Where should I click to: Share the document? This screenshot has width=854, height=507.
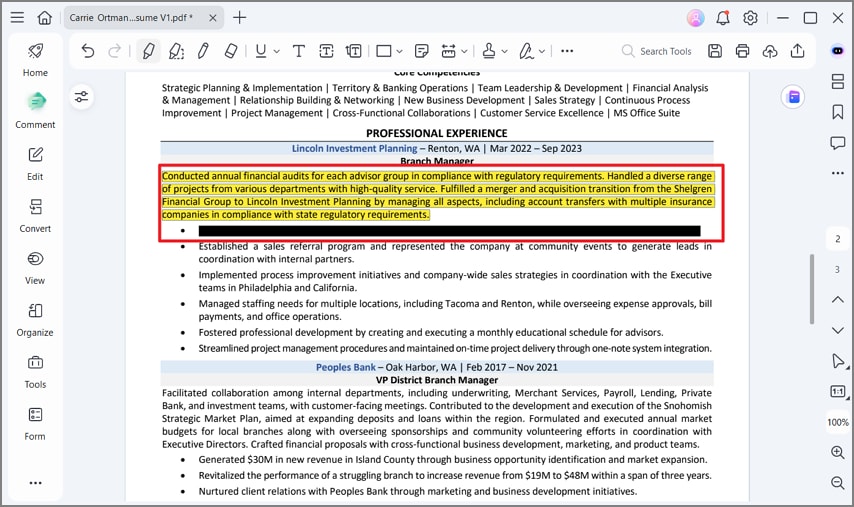[797, 51]
